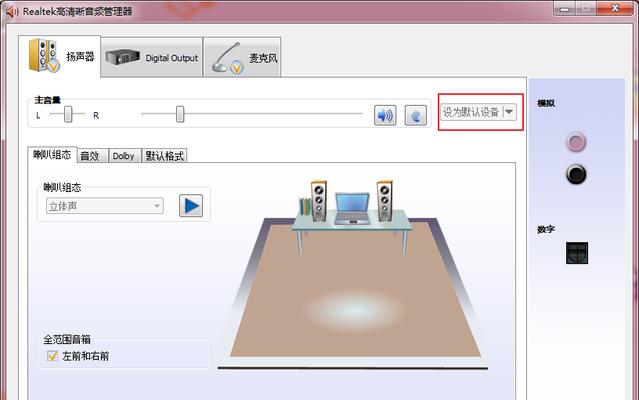Click the laptop in the room preview

click(x=353, y=209)
